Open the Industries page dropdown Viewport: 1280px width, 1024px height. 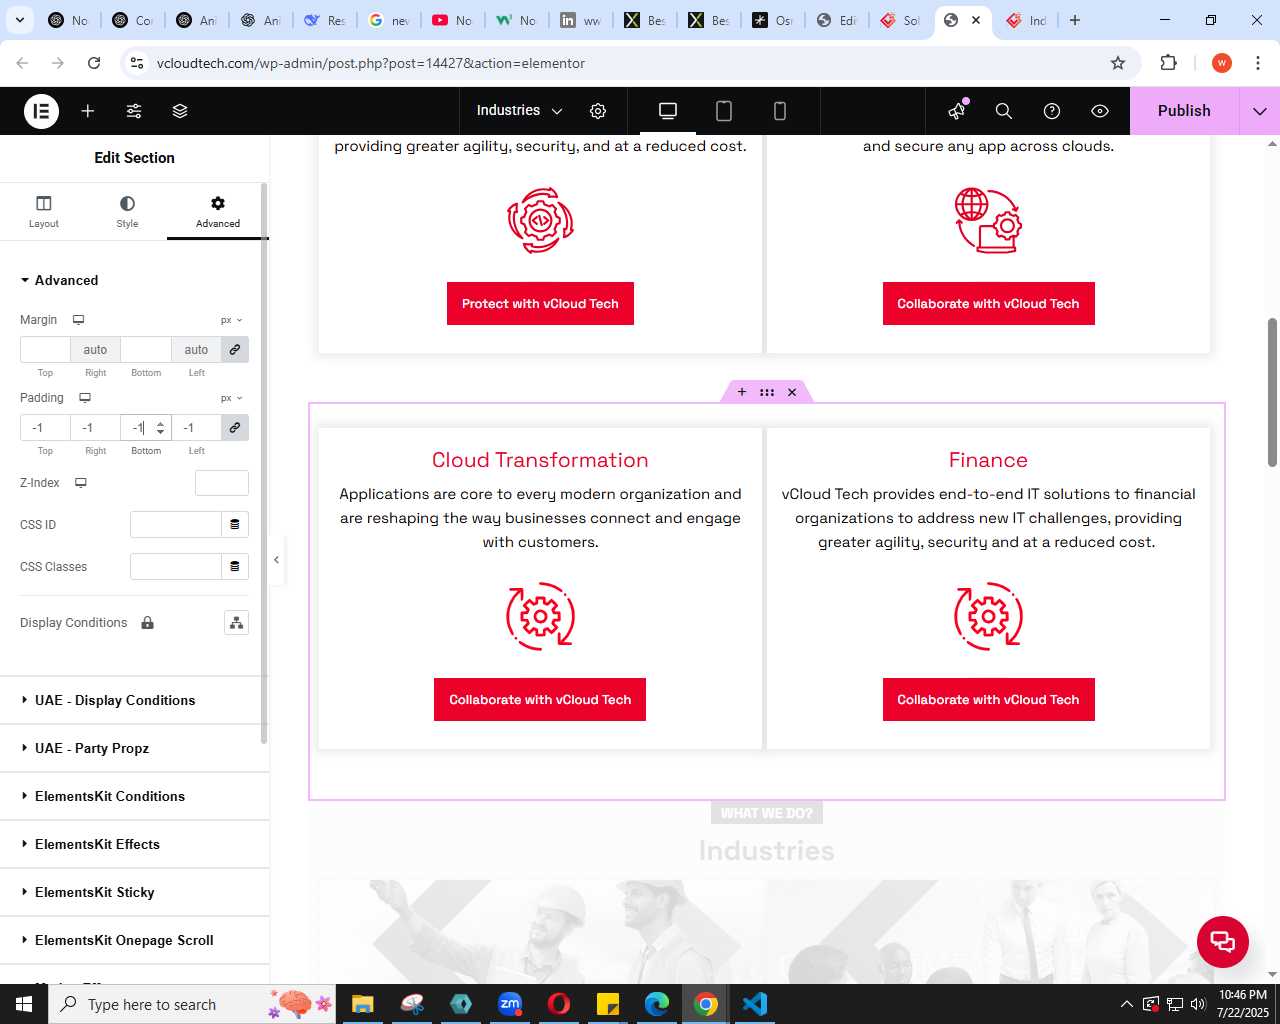click(x=519, y=111)
